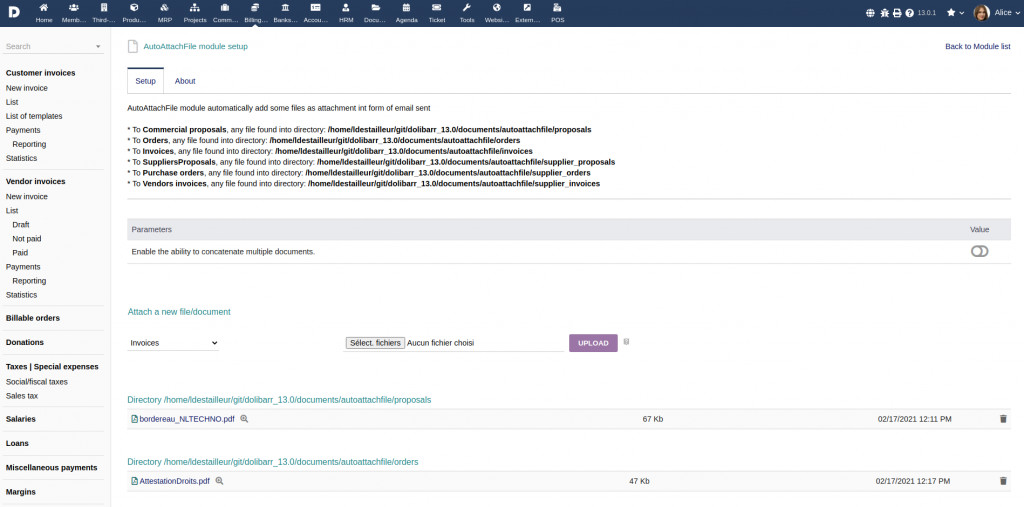Viewport: 1024px width, 507px height.
Task: Open the Products module icon
Action: coord(134,8)
